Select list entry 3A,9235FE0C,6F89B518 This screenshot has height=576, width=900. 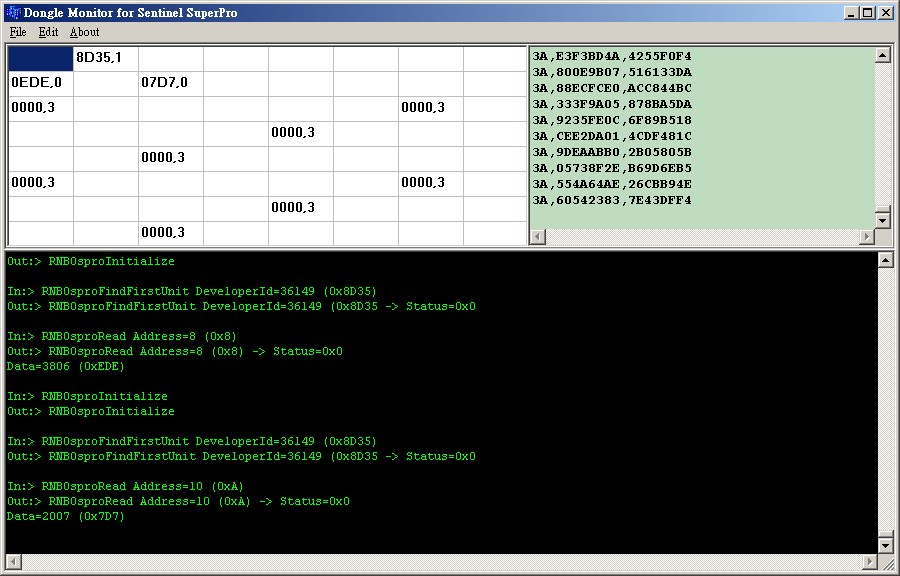pos(612,120)
